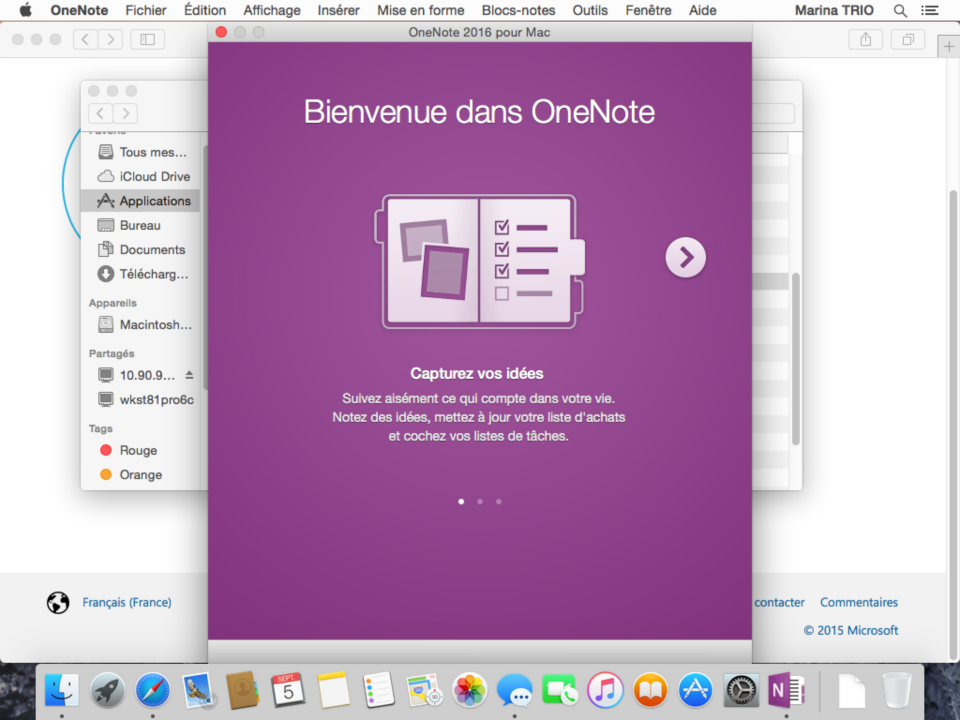The image size is (960, 720).
Task: Go back in the Finder window
Action: [x=100, y=113]
